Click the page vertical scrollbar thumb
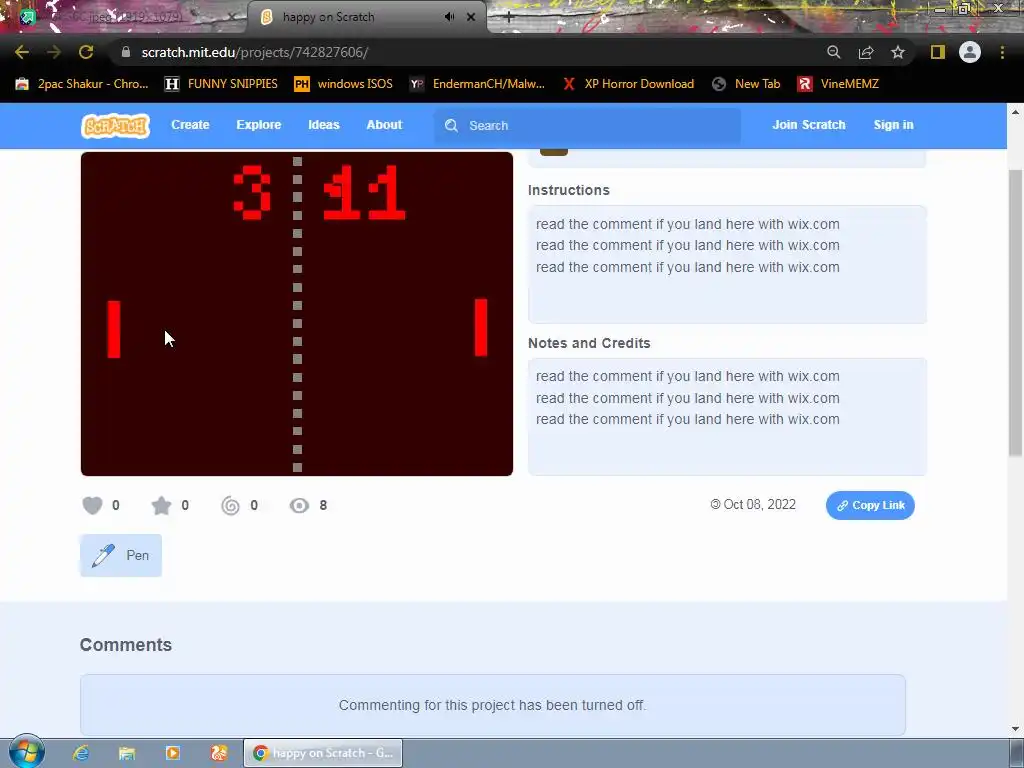 [x=1016, y=312]
